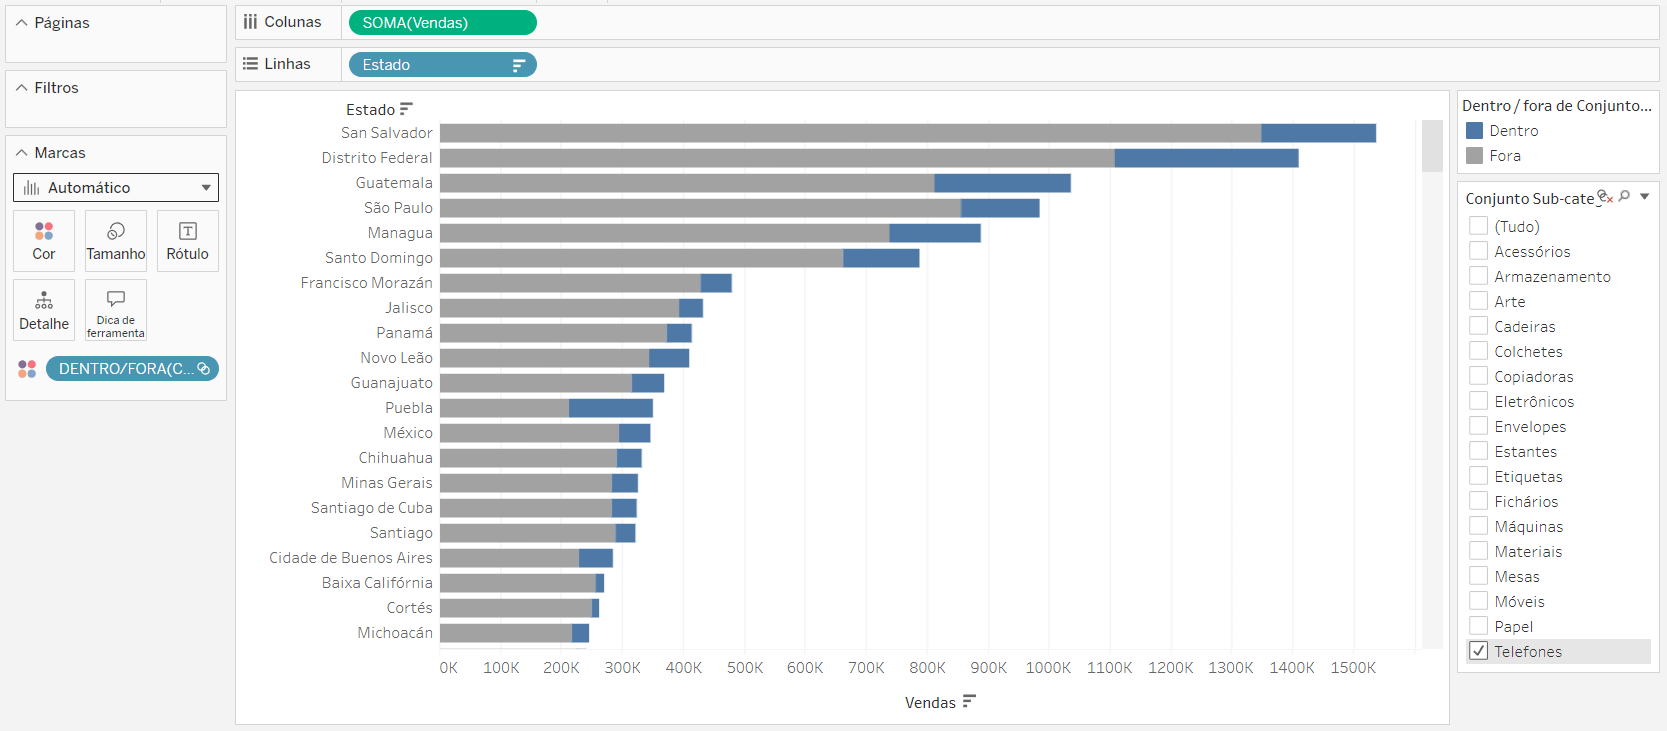Check the Papel checkbox

[x=1478, y=626]
